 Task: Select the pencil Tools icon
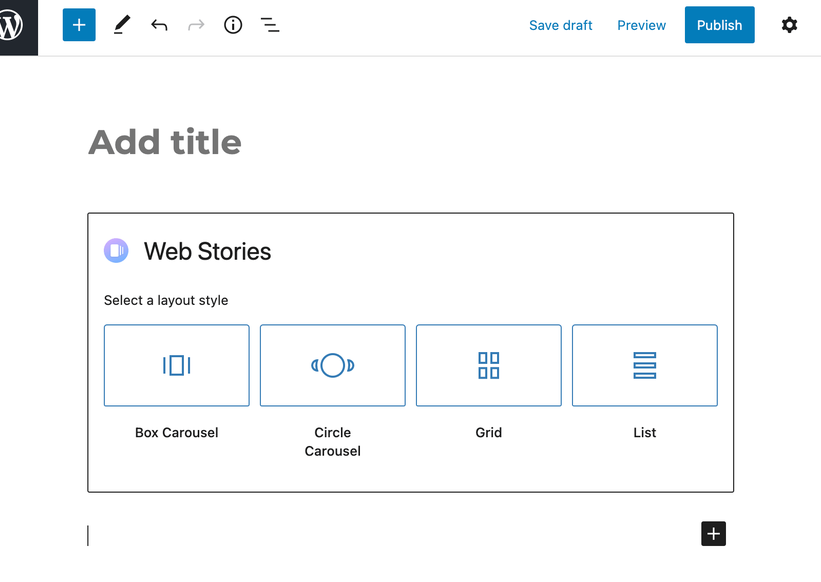click(121, 25)
